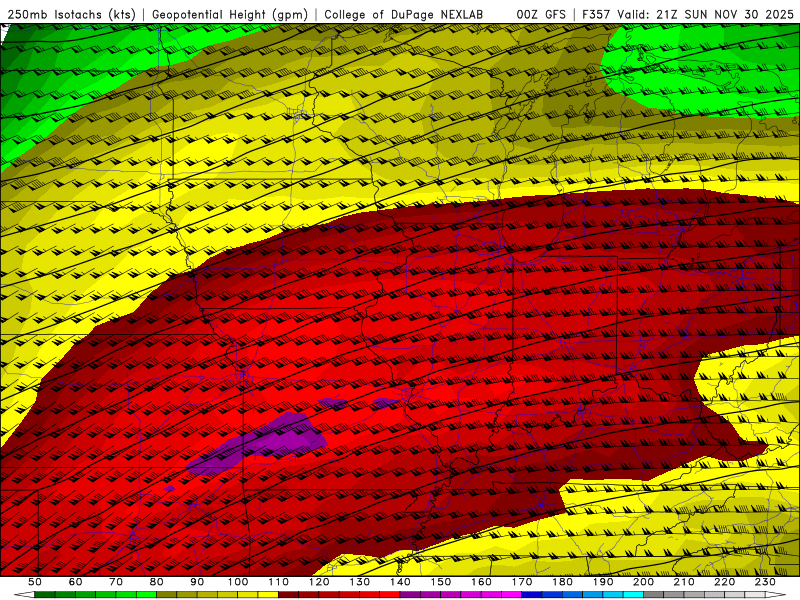Screen dimensions: 800x600
Task: Click the legend value 90
Action: 197,582
